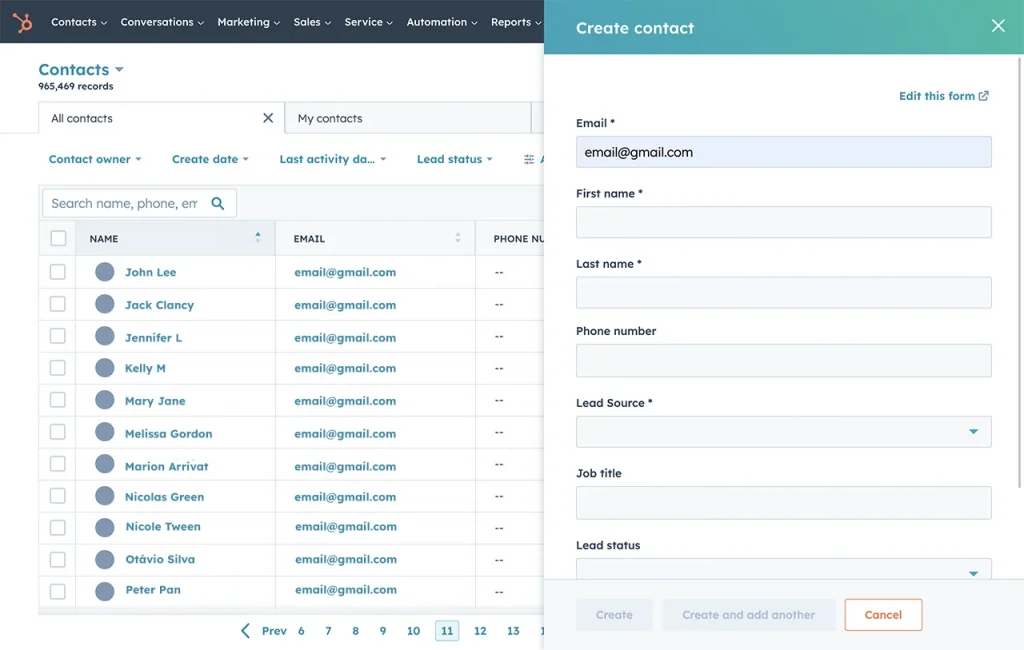Click the Cancel button
The image size is (1024, 650).
tap(883, 615)
